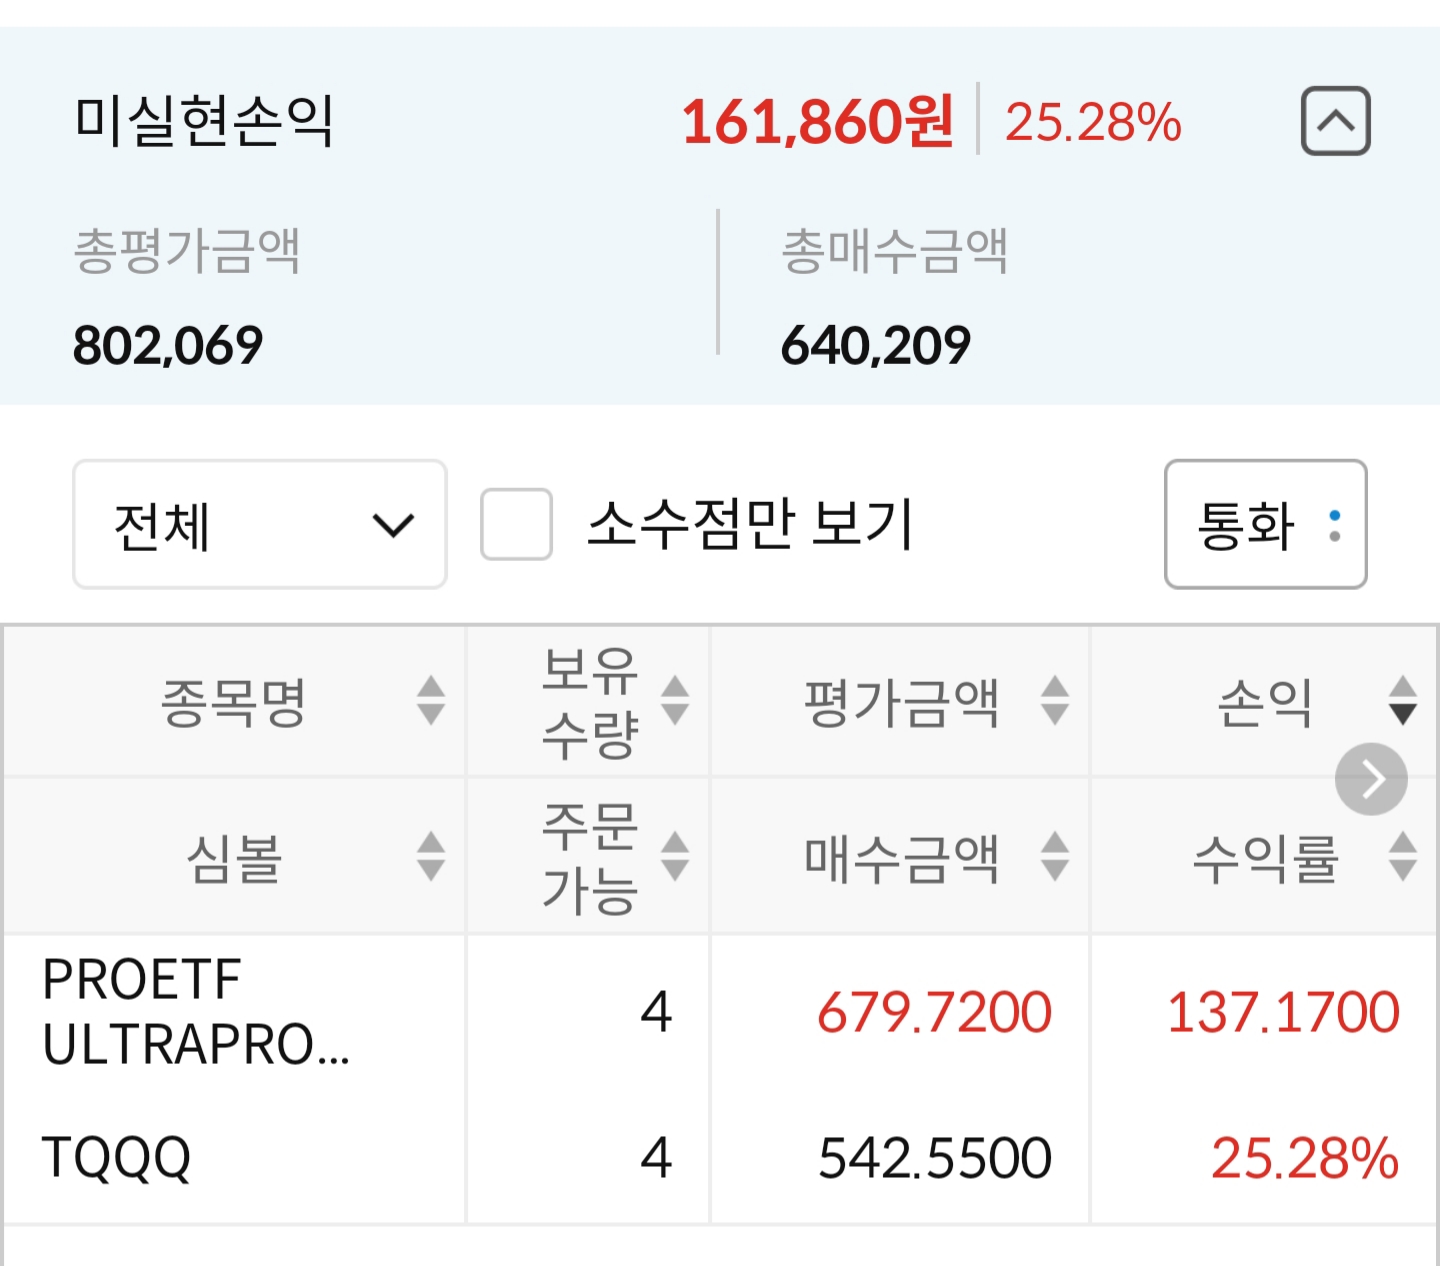Click the 매수금액 column header text
This screenshot has width=1440, height=1266.
[902, 858]
